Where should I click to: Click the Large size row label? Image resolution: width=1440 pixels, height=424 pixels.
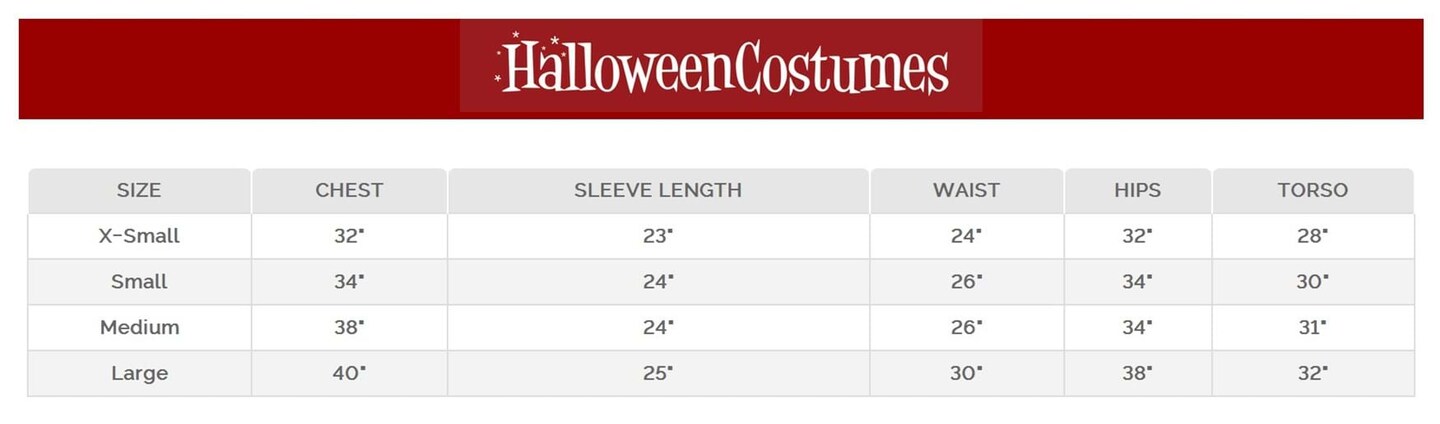point(139,373)
